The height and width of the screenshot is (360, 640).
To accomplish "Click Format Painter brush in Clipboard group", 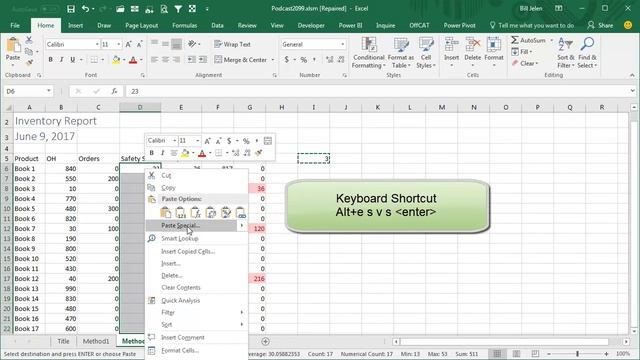I will point(29,63).
